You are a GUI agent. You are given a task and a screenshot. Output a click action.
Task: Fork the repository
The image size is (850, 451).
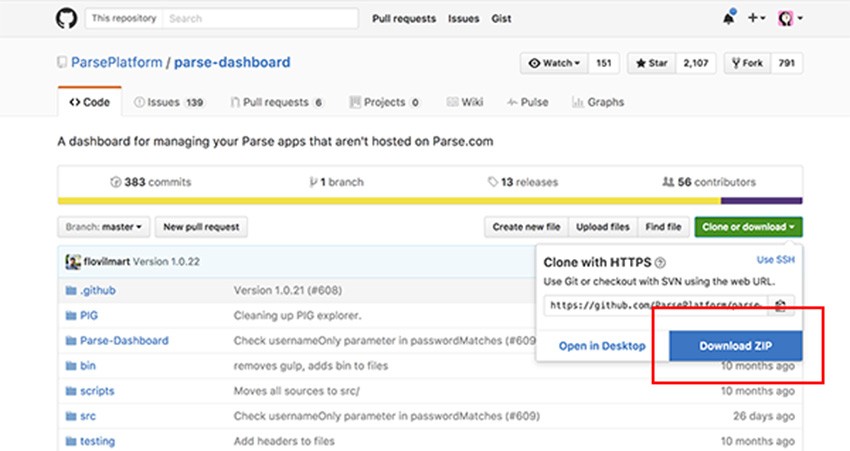748,63
